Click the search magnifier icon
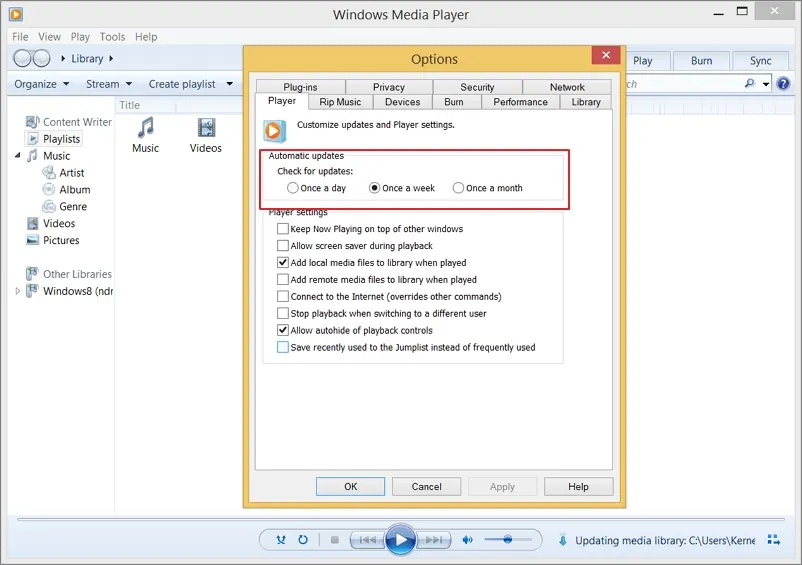This screenshot has width=802, height=565. [749, 83]
